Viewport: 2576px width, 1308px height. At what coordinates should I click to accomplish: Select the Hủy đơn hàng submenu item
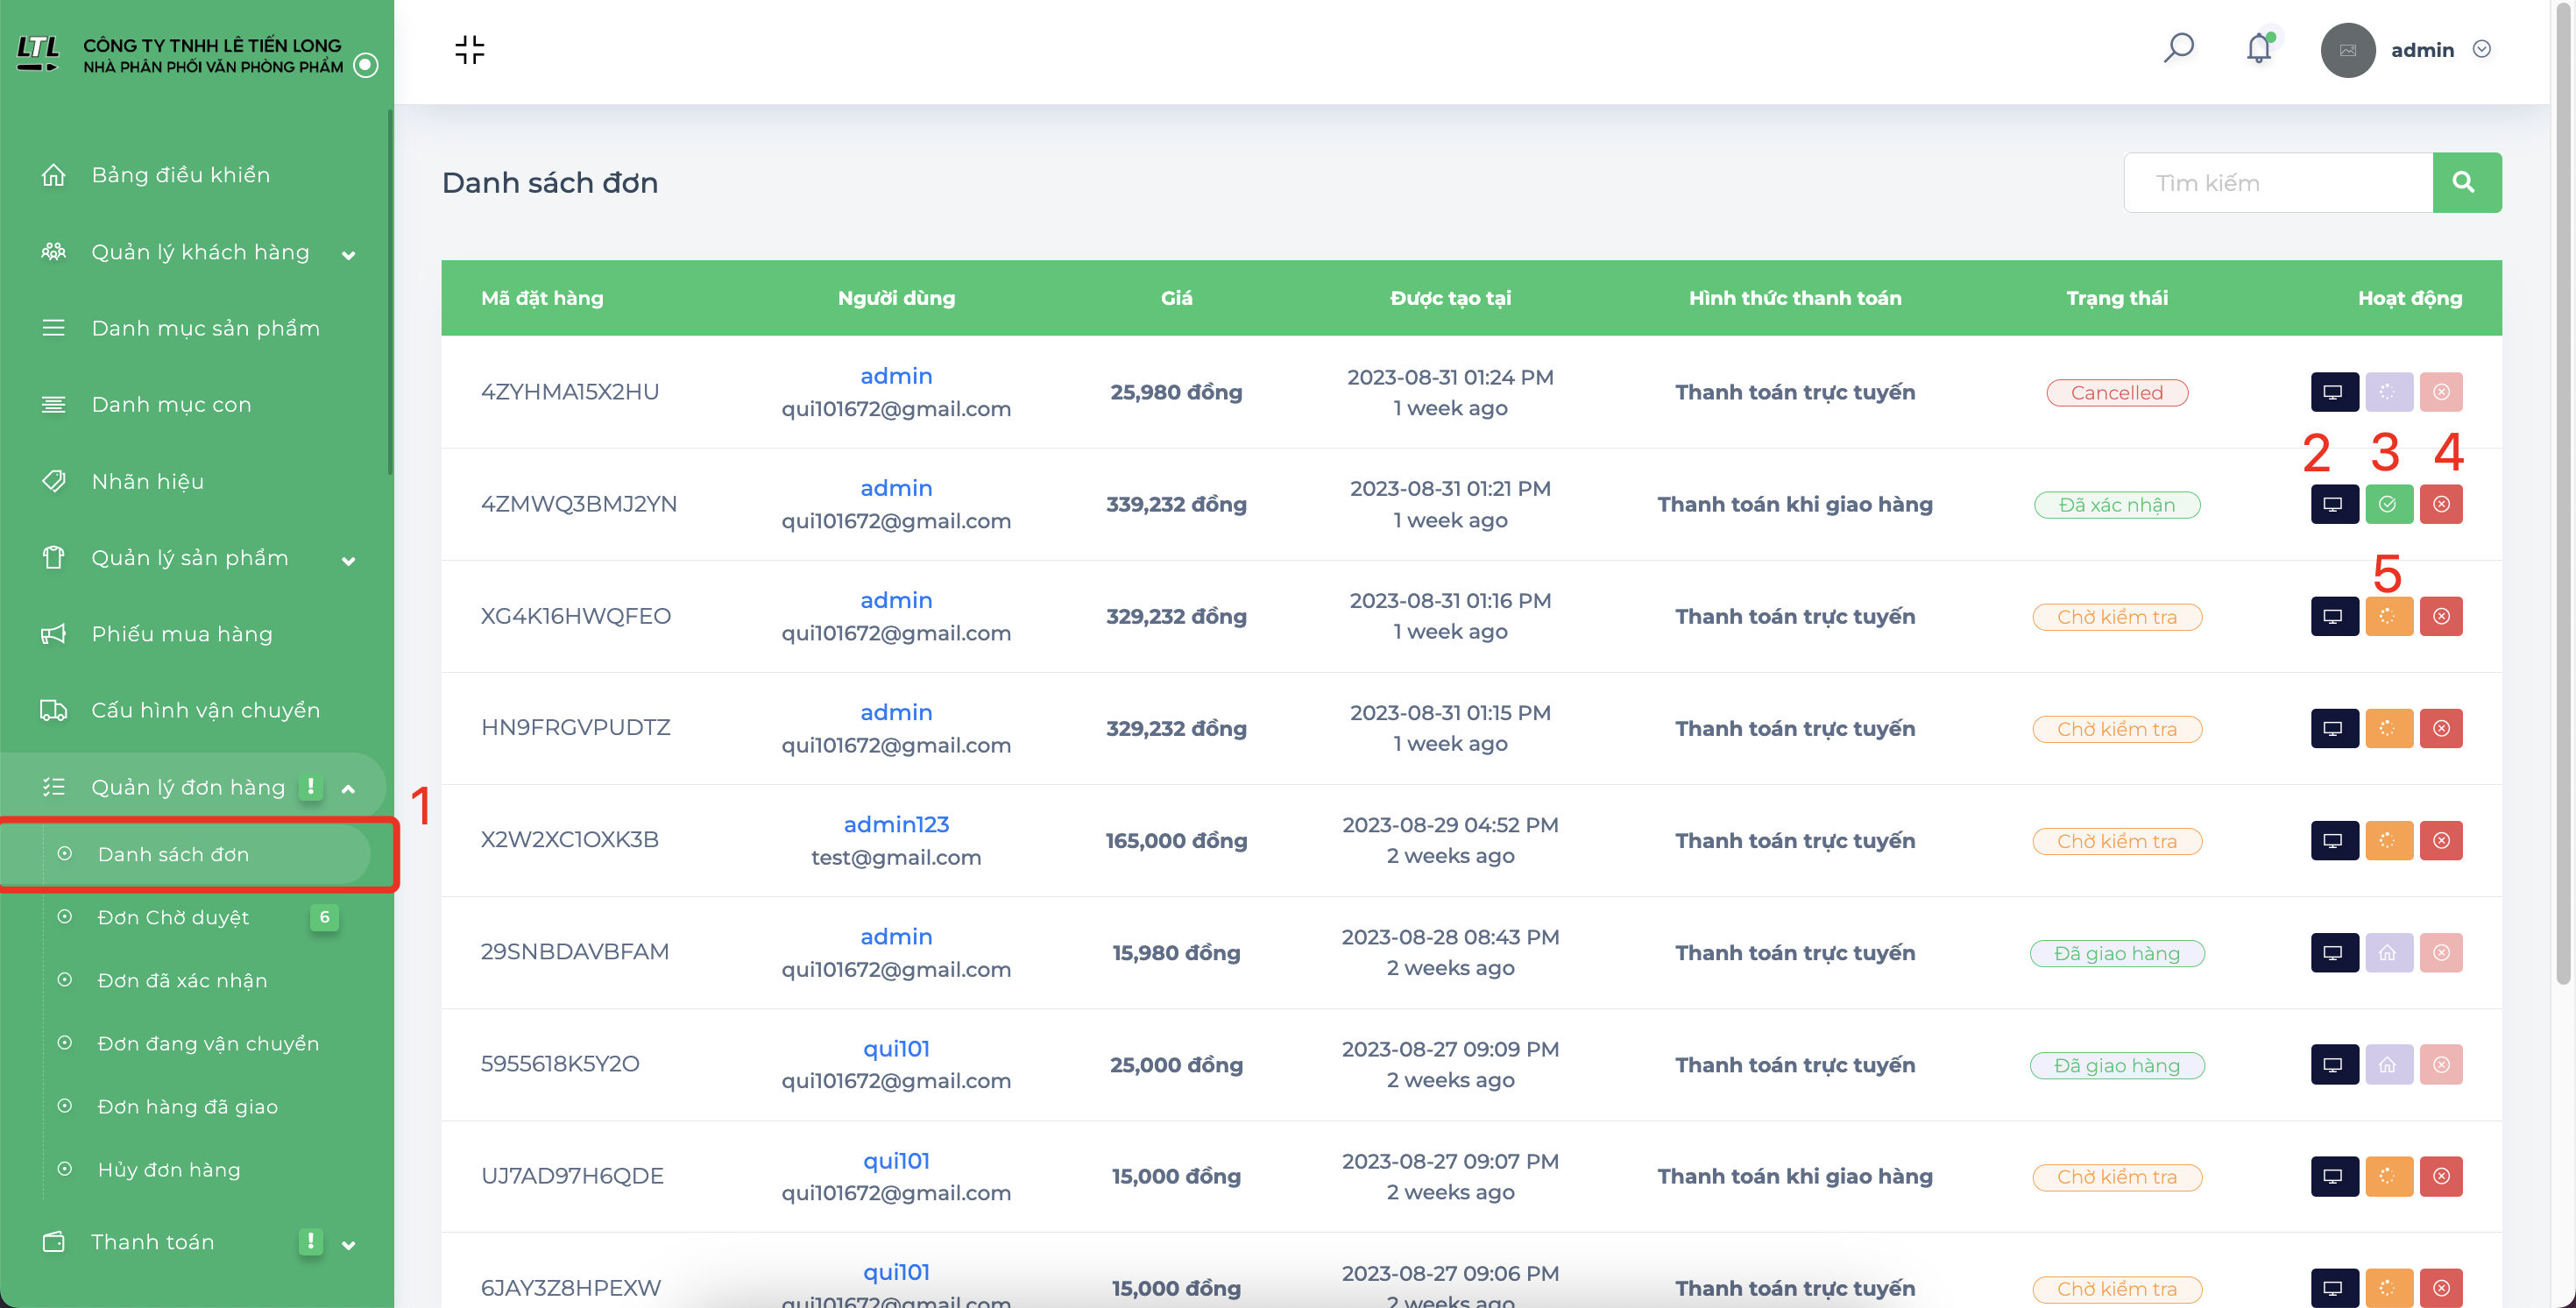click(169, 1169)
